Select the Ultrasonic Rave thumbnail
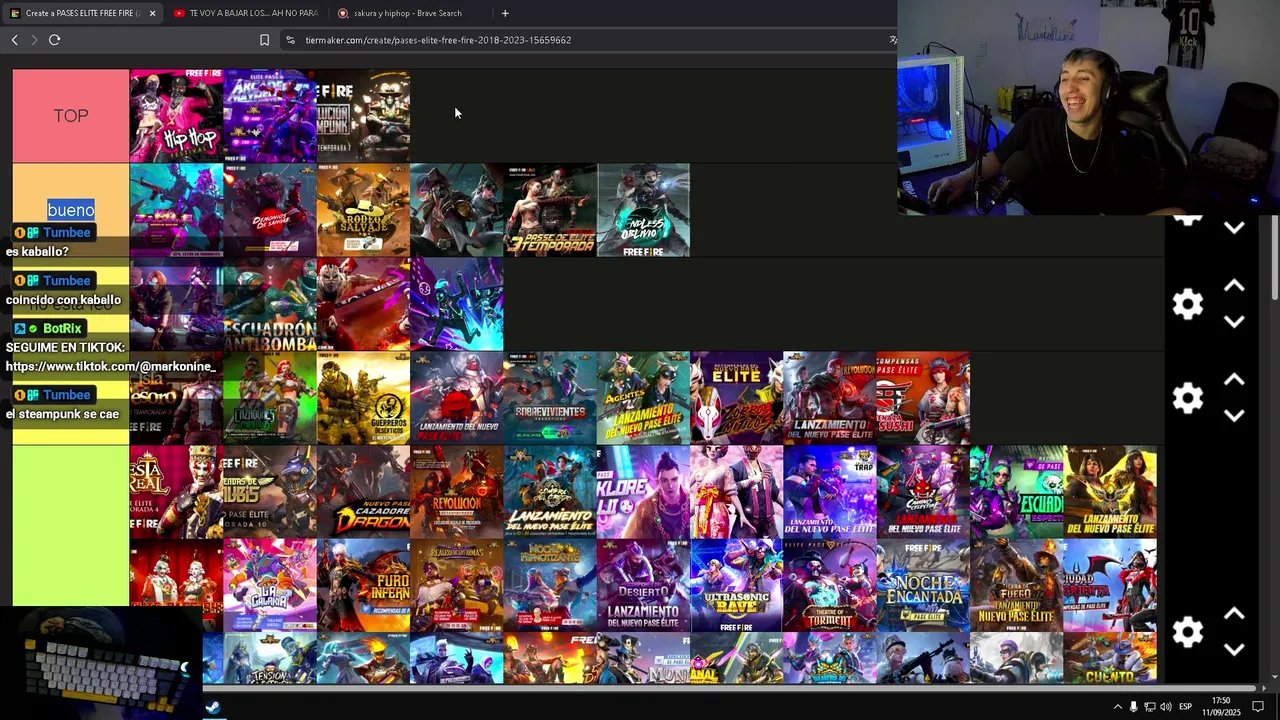 736,586
